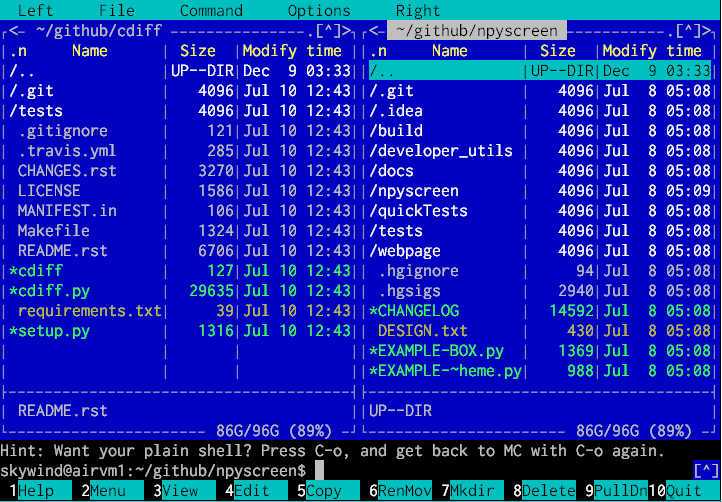Select /developer_utils directory
Viewport: 722px width, 502px height.
[540, 151]
